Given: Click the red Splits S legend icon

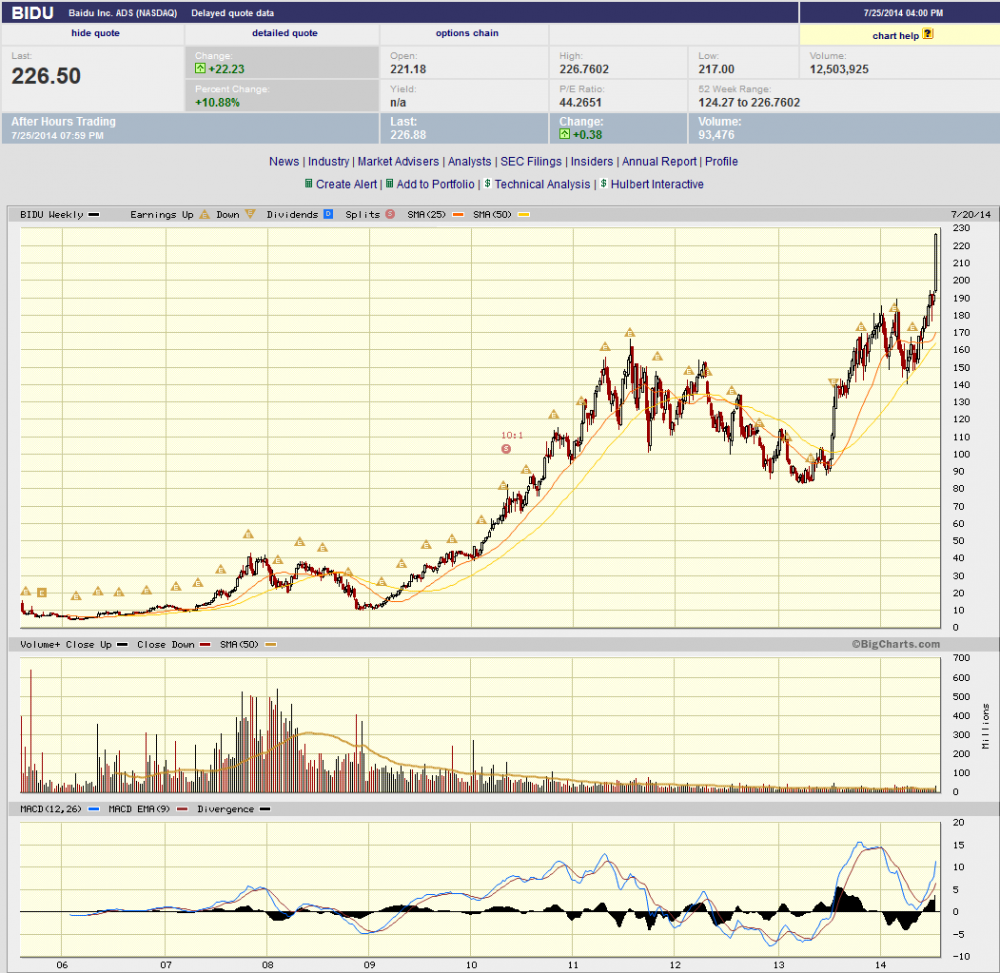Looking at the screenshot, I should tap(389, 214).
